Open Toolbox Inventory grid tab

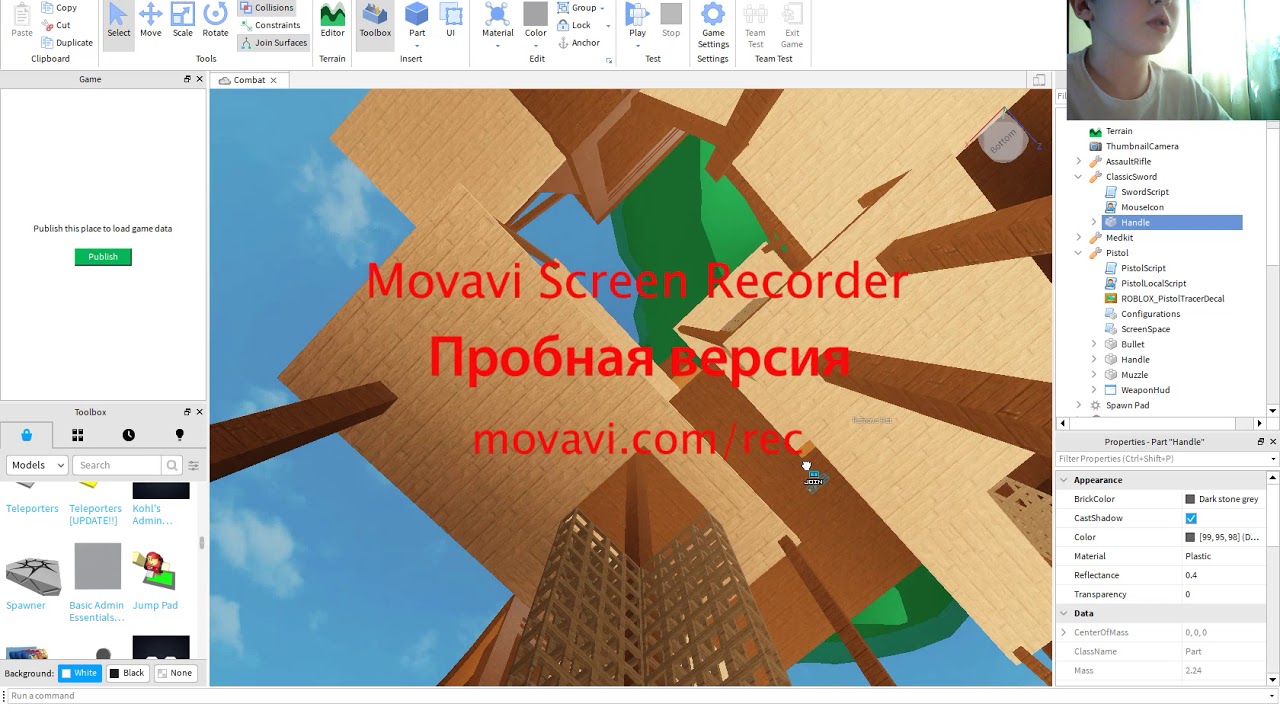[77, 435]
